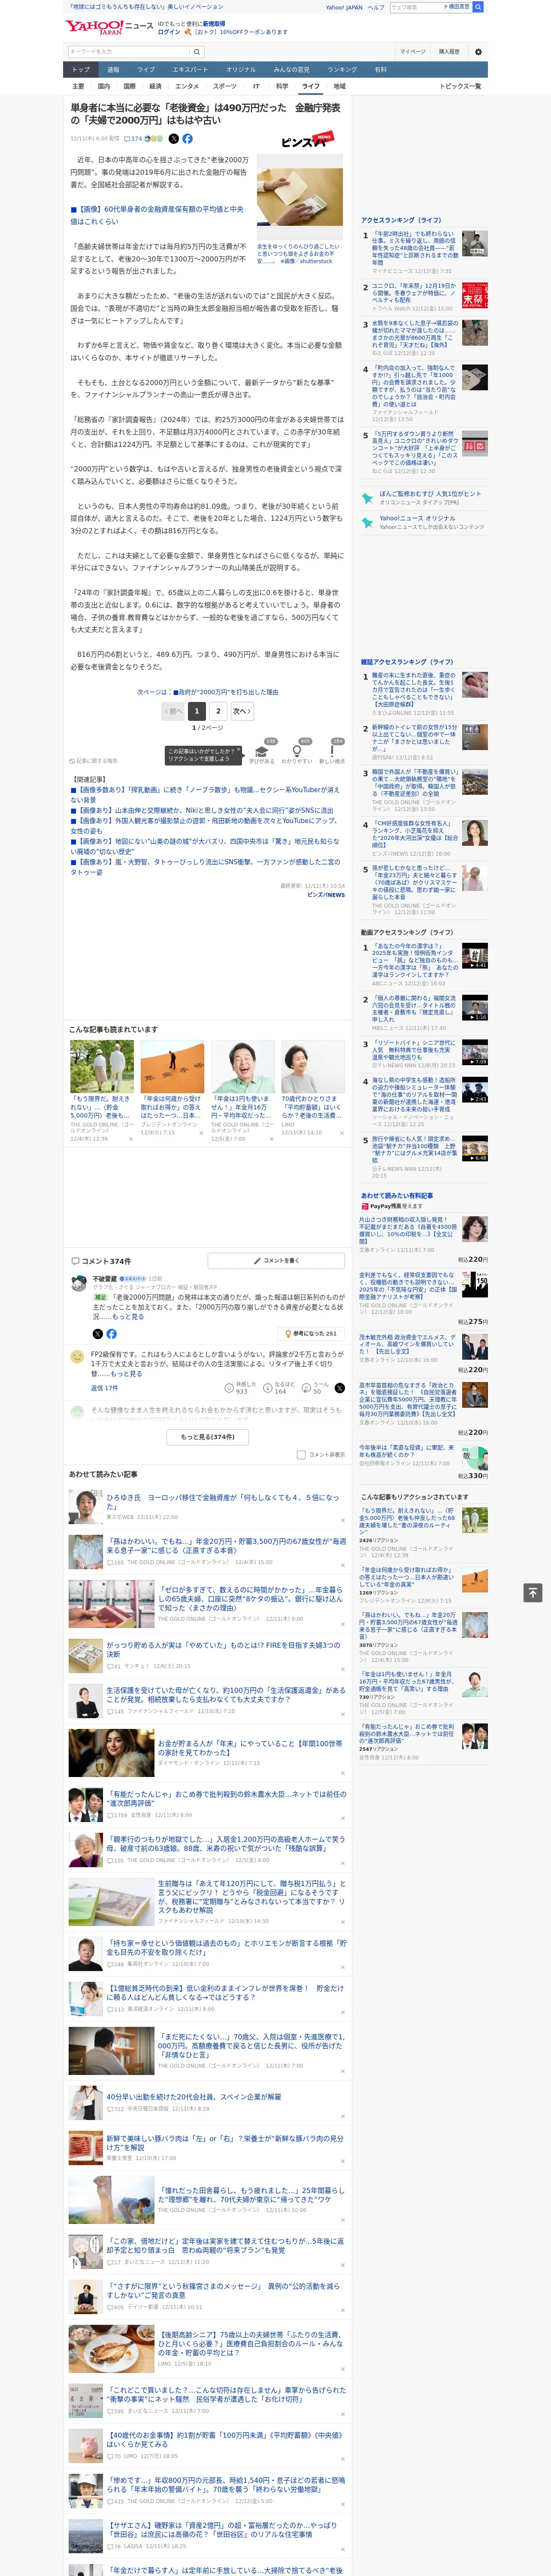The height and width of the screenshot is (2576, 551).
Task: Toggle the コメント非表示 checkbox
Action: click(301, 1454)
